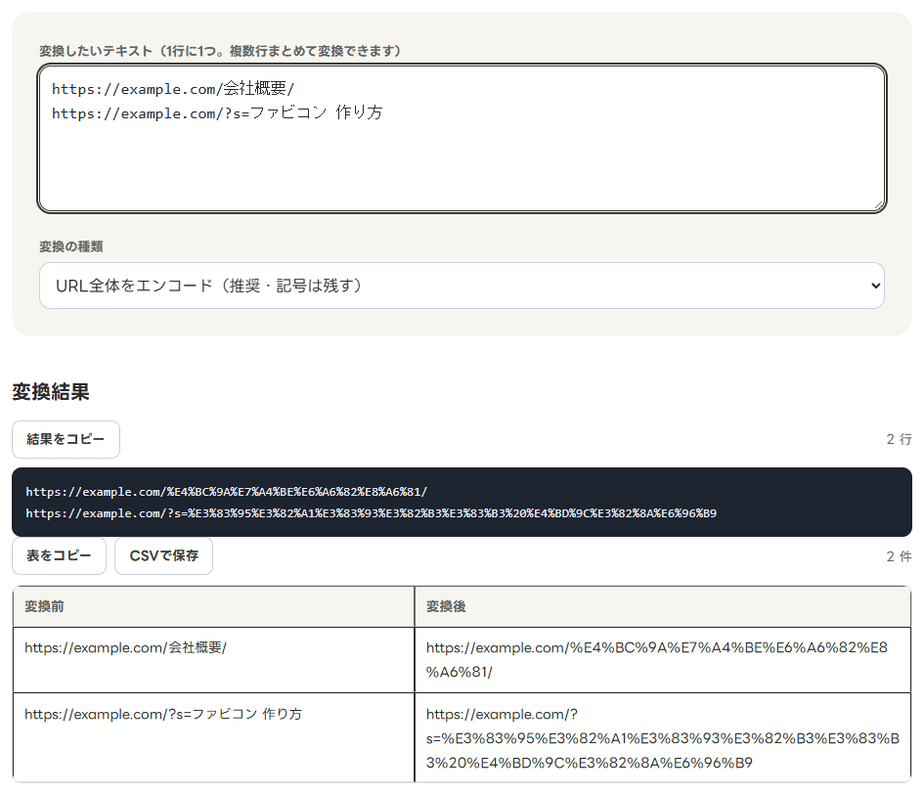Click the second encoded line with ?s= in the dark box

click(371, 513)
